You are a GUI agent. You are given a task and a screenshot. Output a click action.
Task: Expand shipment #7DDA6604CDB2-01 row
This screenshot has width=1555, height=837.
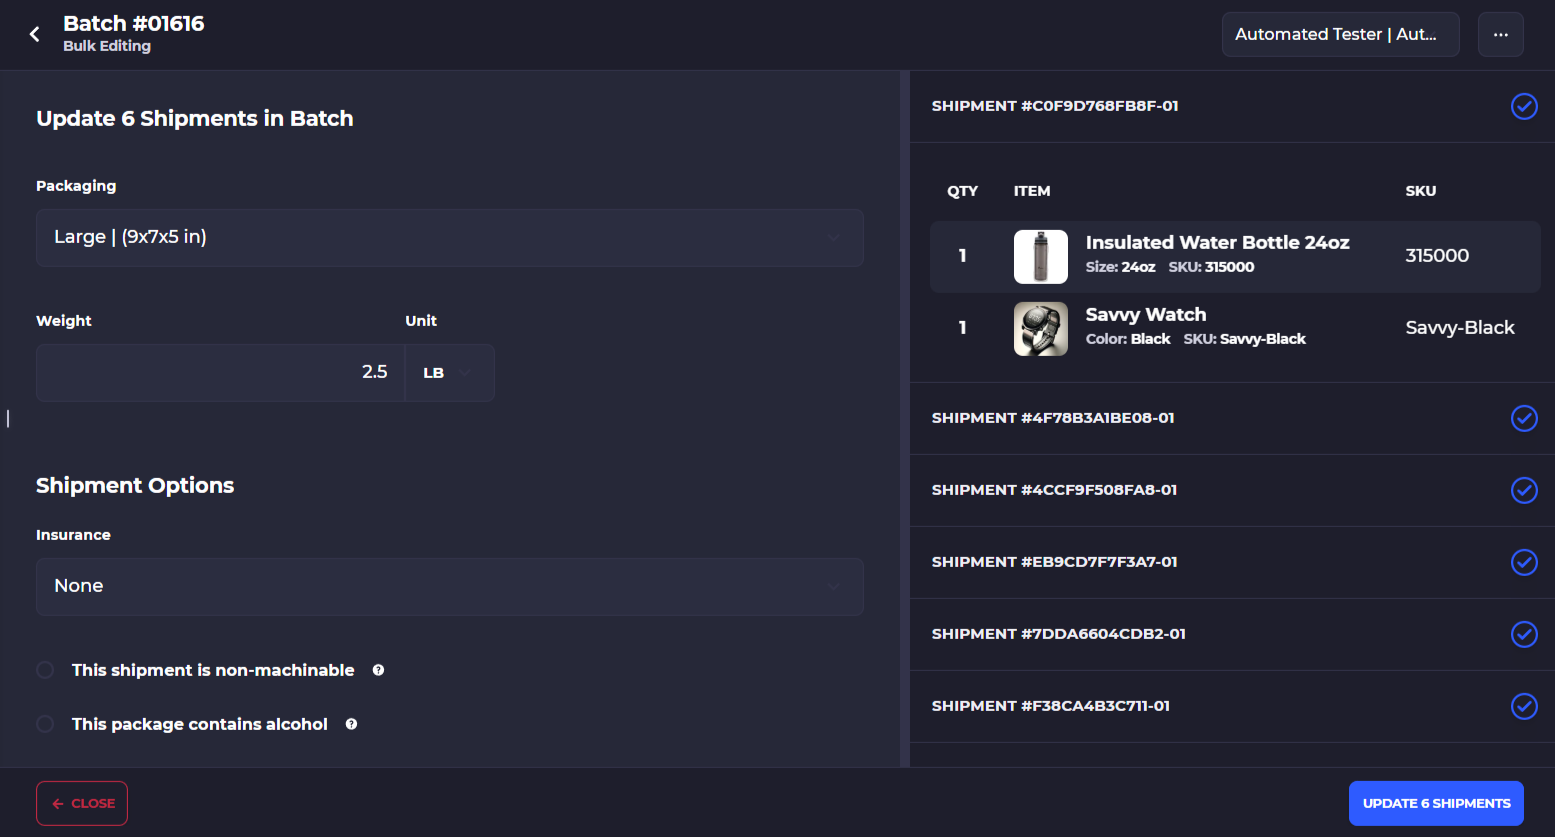pos(1232,634)
